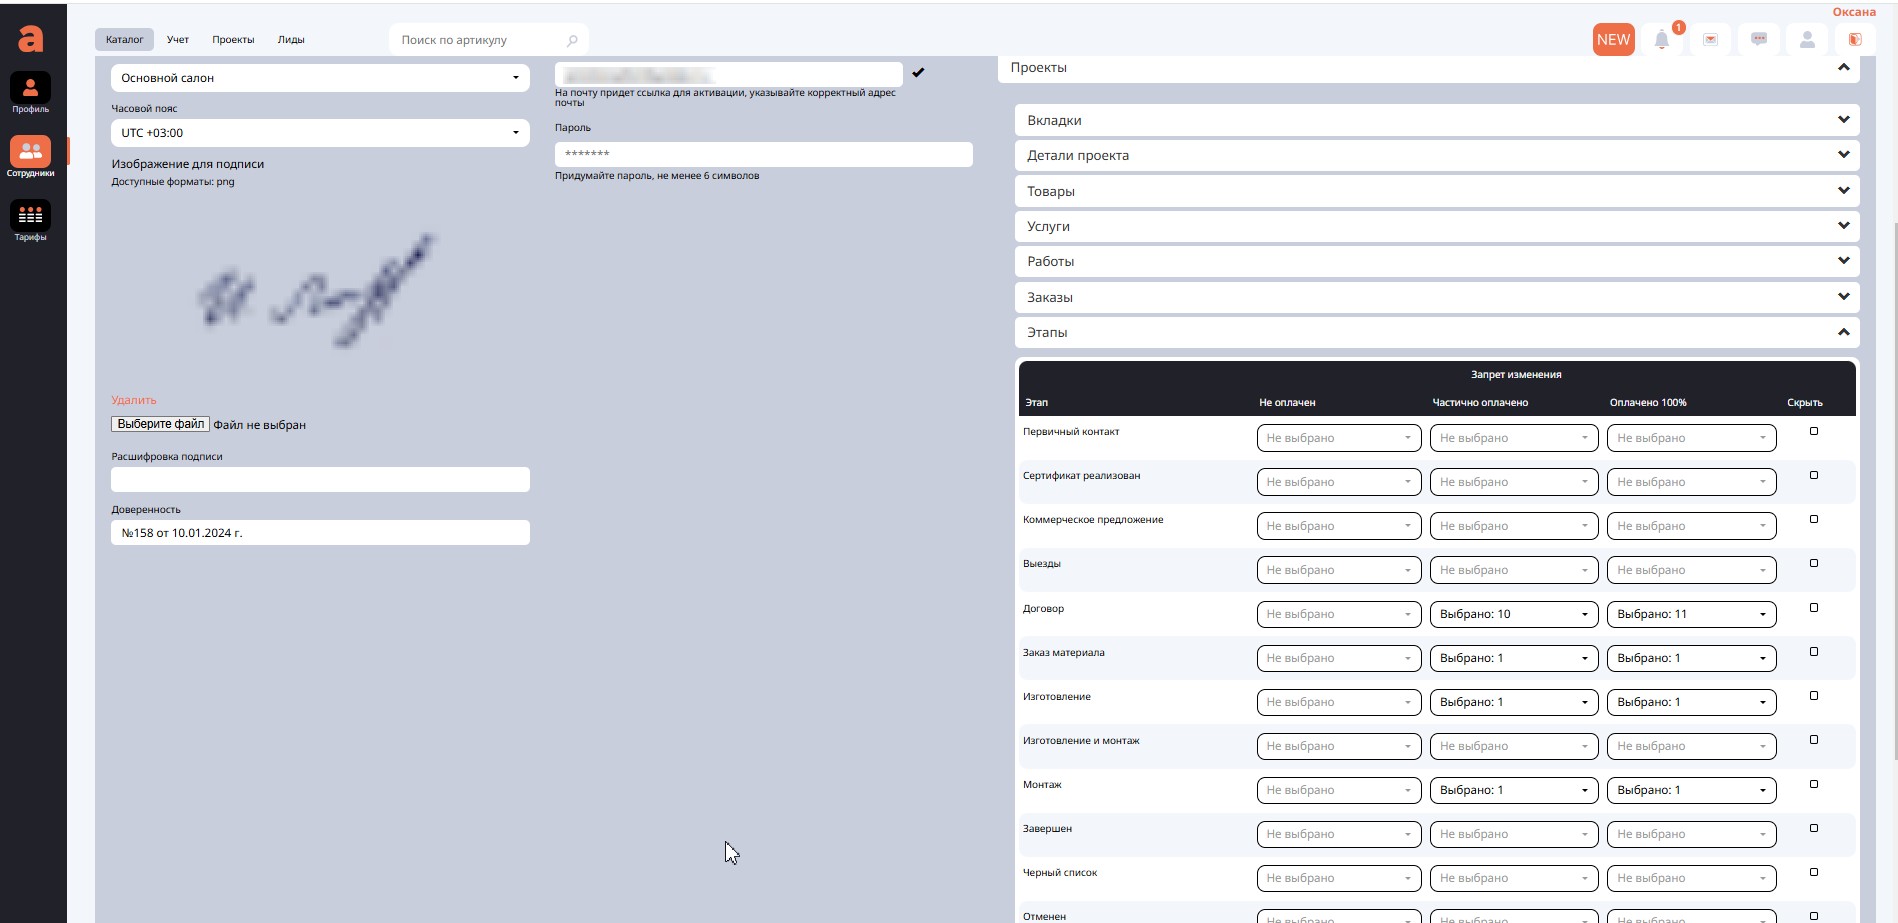Click the NEW badge button
The height and width of the screenshot is (923, 1898).
[1613, 40]
